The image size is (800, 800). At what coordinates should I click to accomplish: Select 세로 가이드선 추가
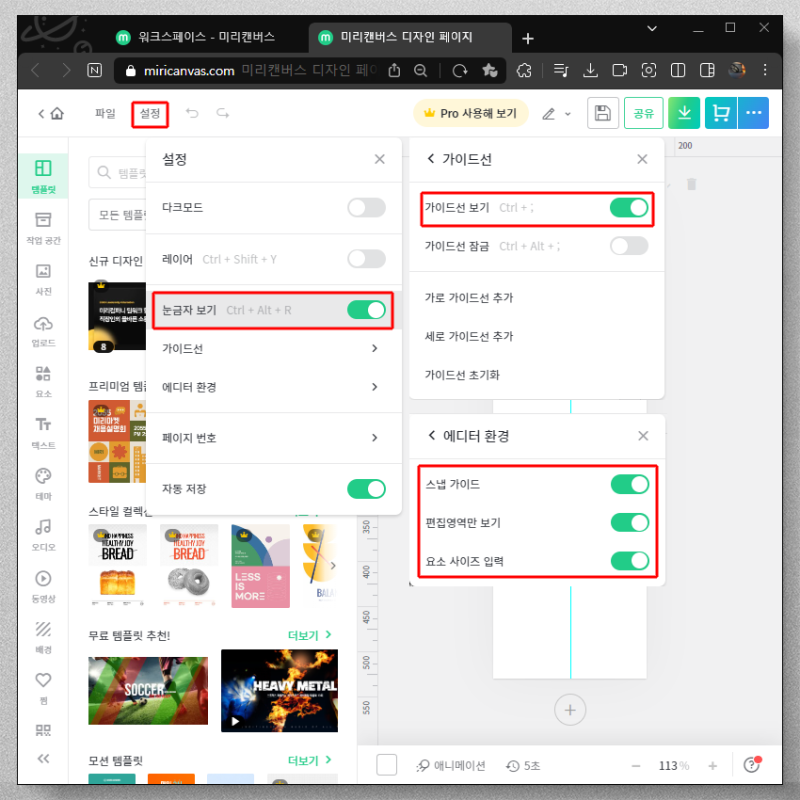pos(468,336)
